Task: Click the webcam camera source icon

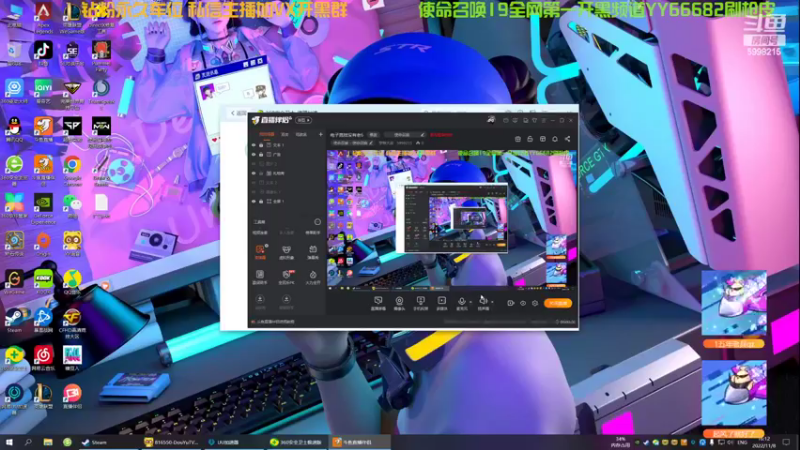Action: (399, 301)
